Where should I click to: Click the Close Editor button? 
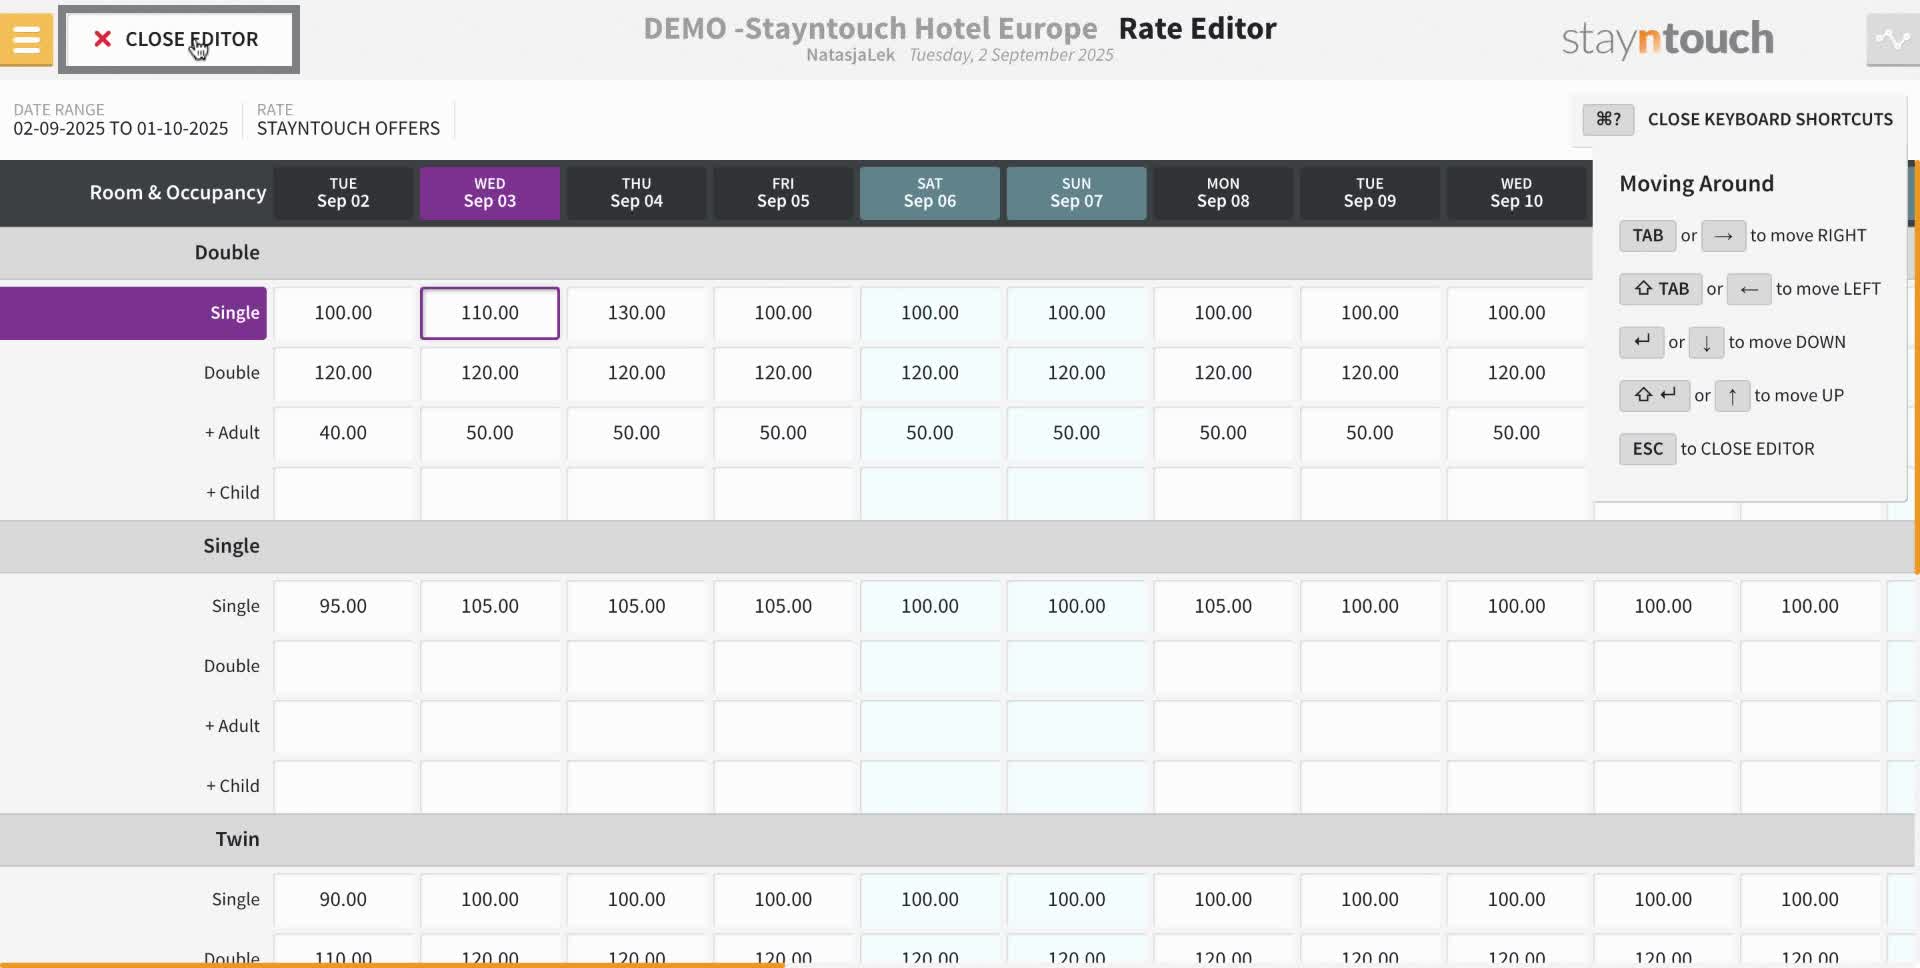pyautogui.click(x=179, y=39)
